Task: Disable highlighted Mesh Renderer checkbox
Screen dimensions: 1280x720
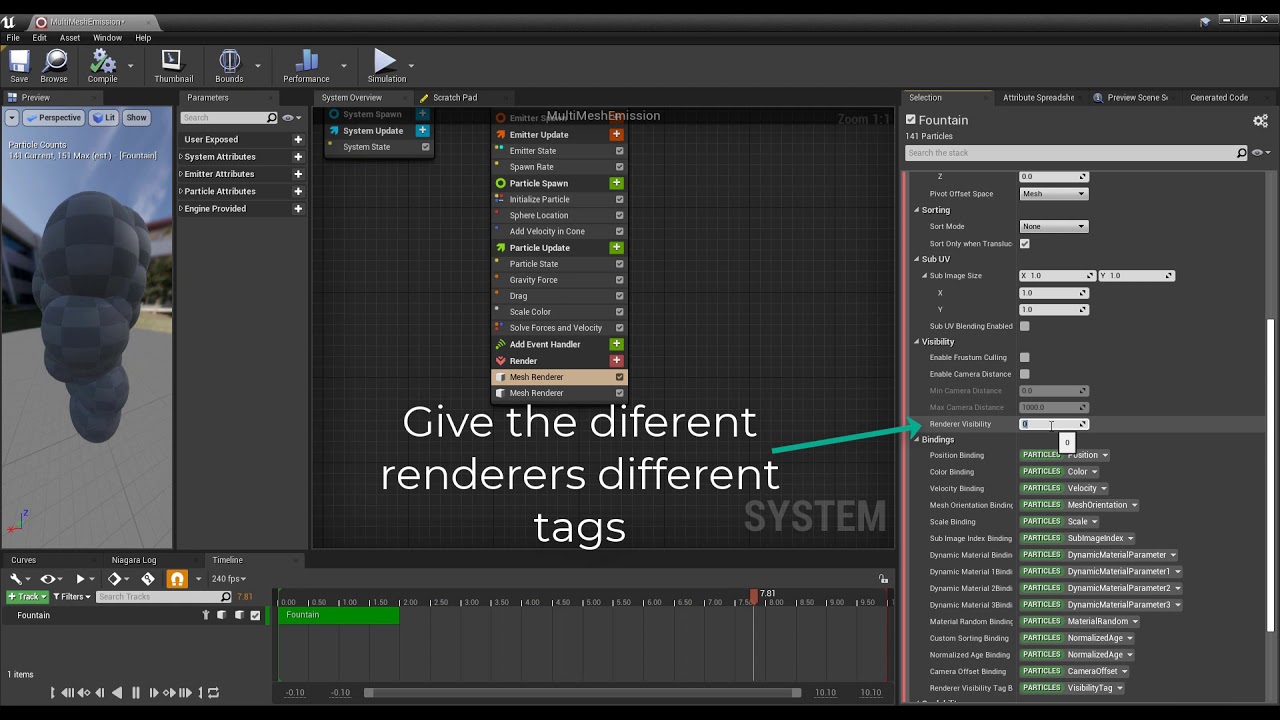Action: pos(620,377)
